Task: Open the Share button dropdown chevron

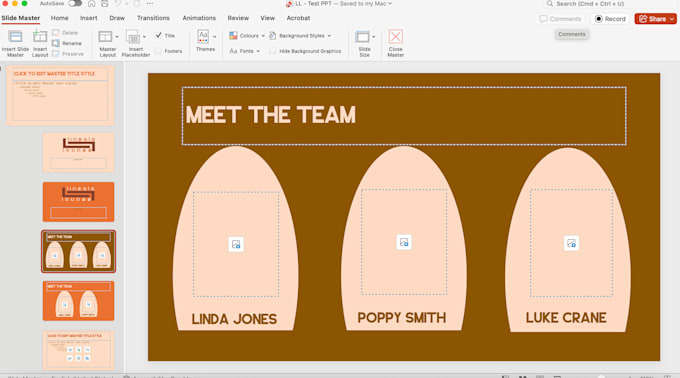Action: 672,19
